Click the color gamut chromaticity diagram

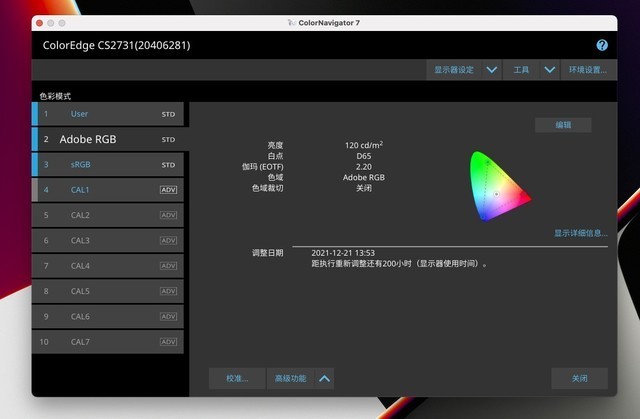500,186
